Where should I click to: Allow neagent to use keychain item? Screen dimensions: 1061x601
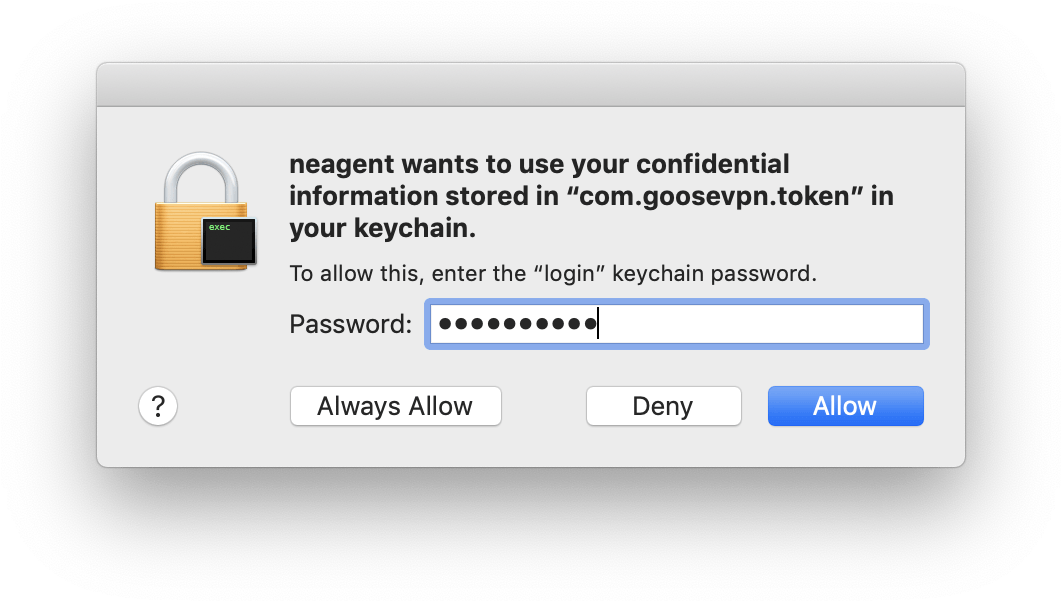coord(846,406)
